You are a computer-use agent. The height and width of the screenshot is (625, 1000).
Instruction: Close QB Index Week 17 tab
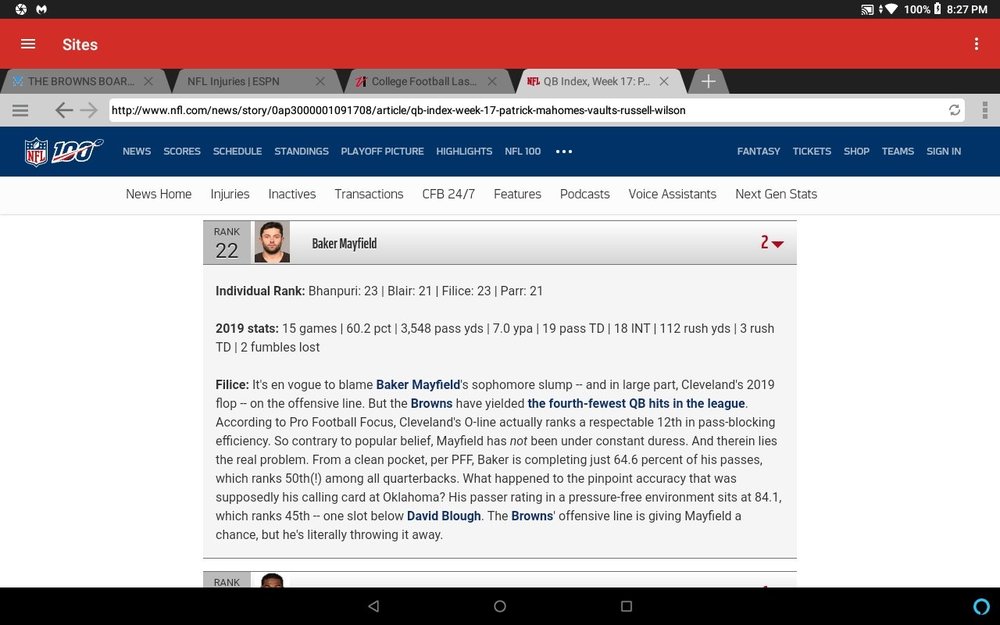click(664, 82)
